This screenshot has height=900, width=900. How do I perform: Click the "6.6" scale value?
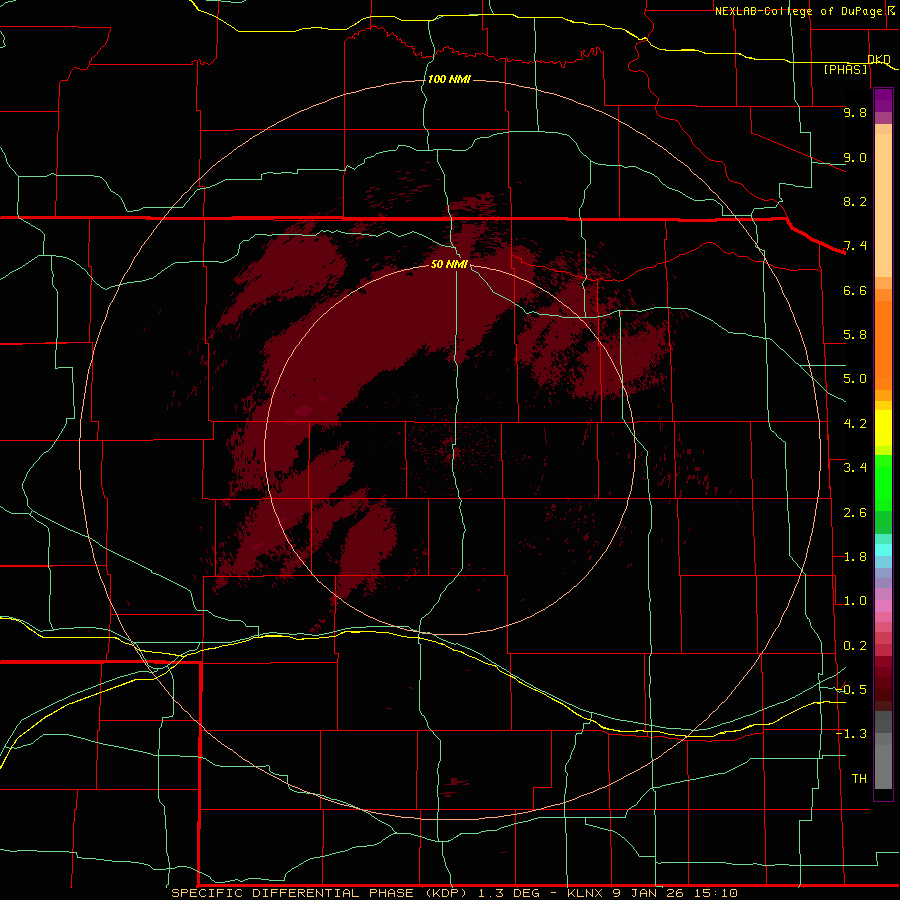855,290
